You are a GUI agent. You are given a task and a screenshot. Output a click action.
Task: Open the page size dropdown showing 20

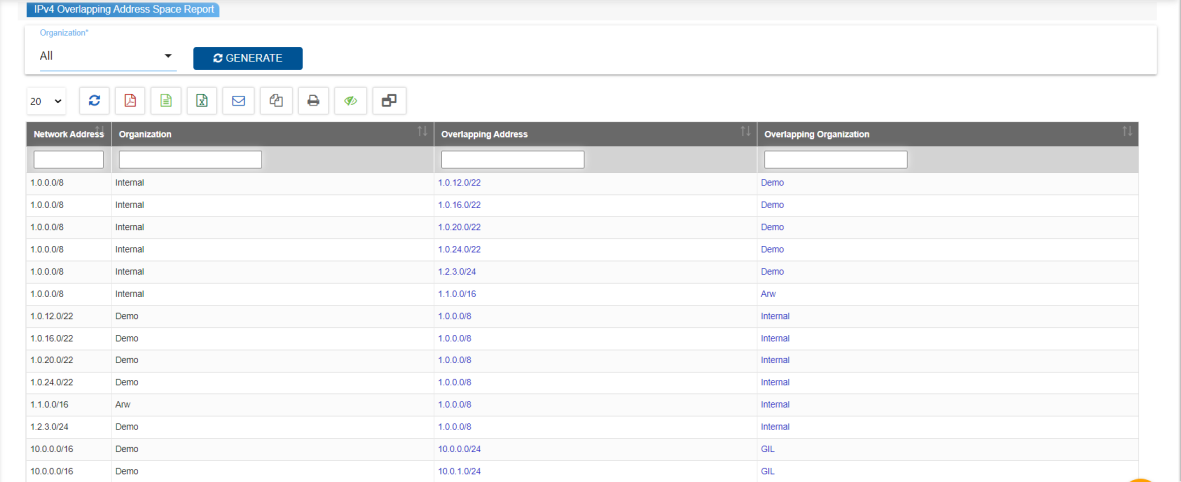pos(47,101)
